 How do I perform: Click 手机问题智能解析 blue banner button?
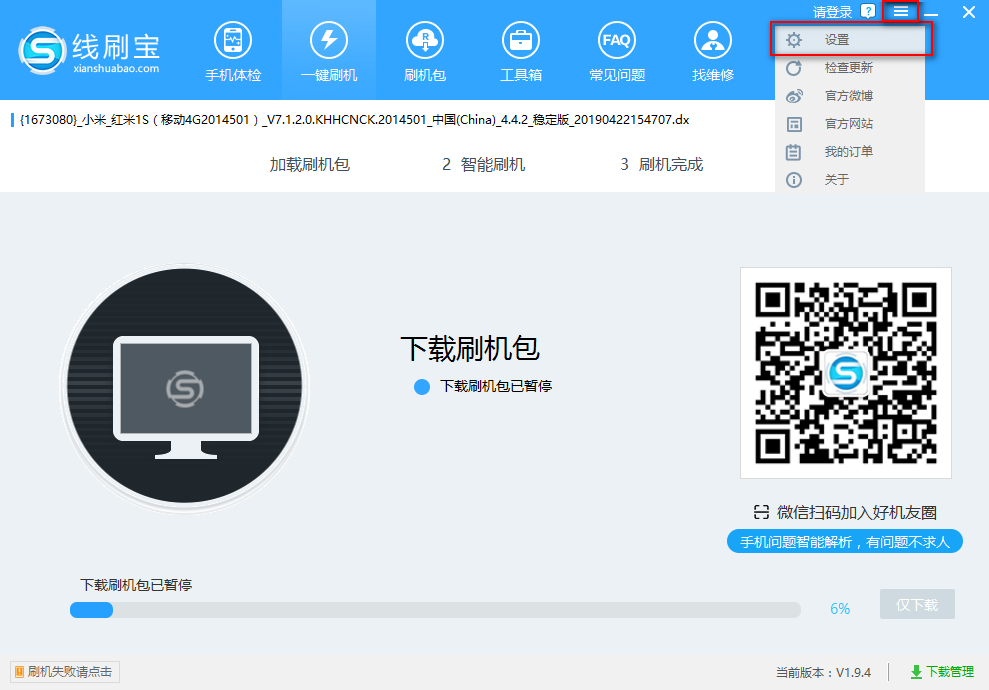pos(845,542)
